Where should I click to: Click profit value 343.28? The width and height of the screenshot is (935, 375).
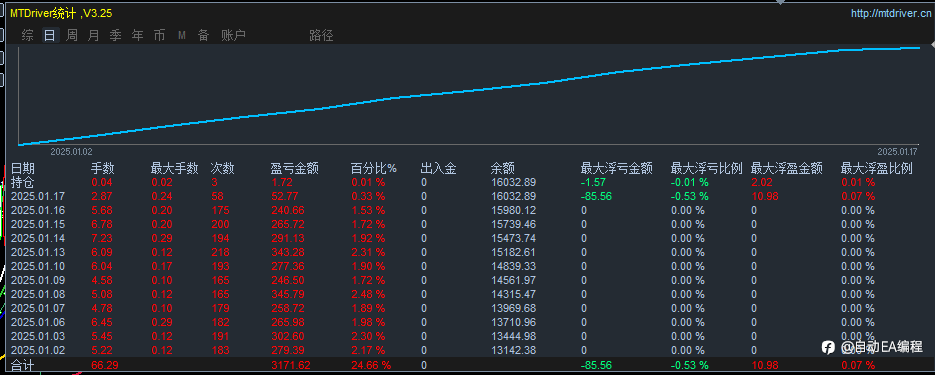[x=287, y=252]
